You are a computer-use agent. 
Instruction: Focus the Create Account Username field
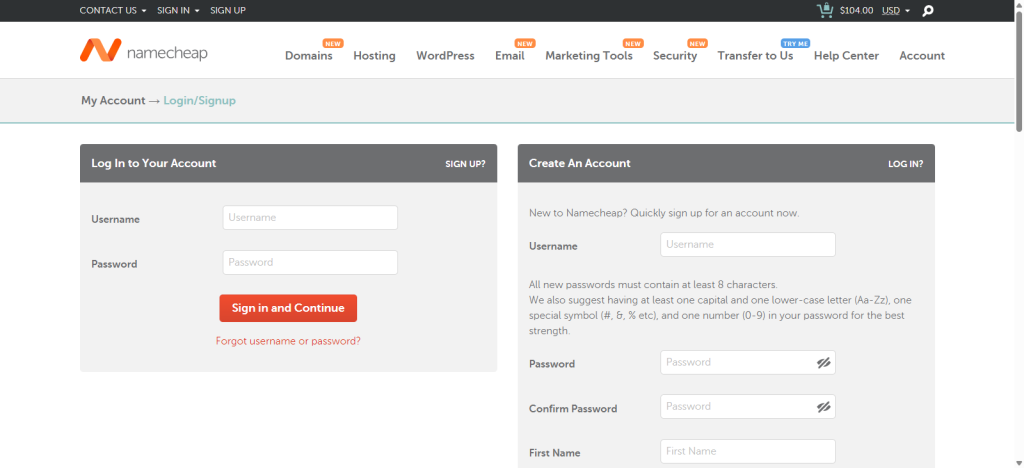click(x=748, y=245)
